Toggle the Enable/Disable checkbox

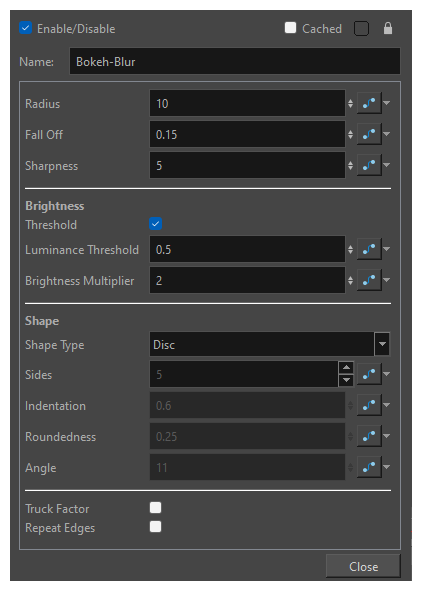click(25, 28)
